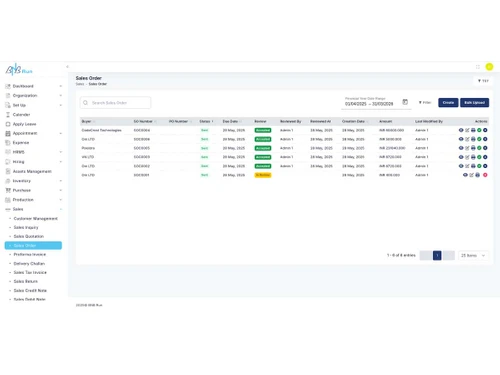
Task: Expand the Inventory menu chevron
Action: [61, 181]
